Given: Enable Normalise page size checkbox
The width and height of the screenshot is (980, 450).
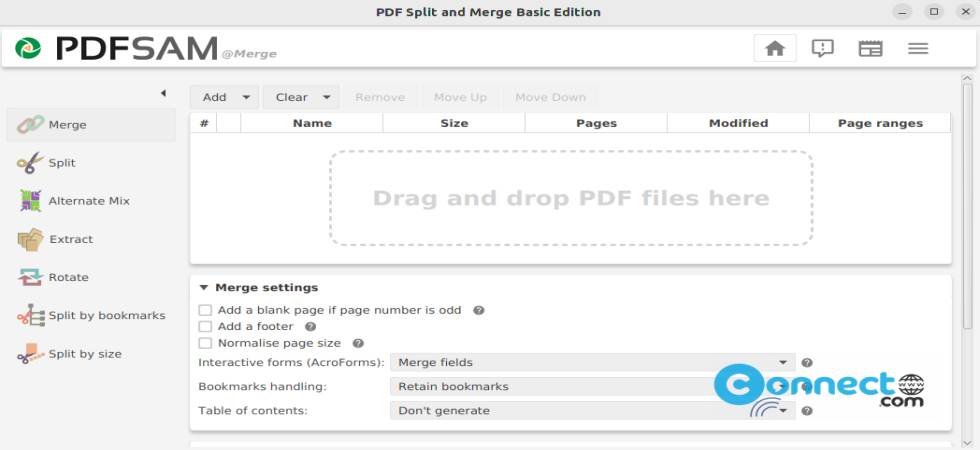Looking at the screenshot, I should (205, 343).
